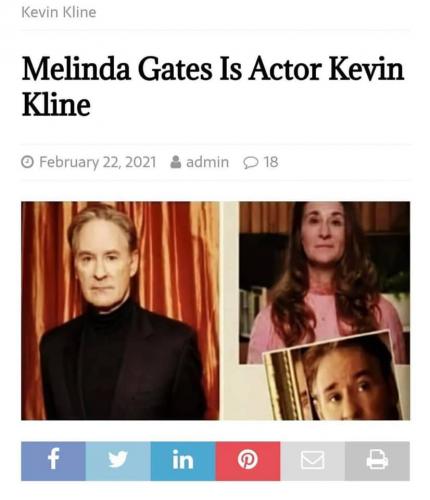The width and height of the screenshot is (430, 500).
Task: Send the article by email envelope icon
Action: pyautogui.click(x=312, y=461)
